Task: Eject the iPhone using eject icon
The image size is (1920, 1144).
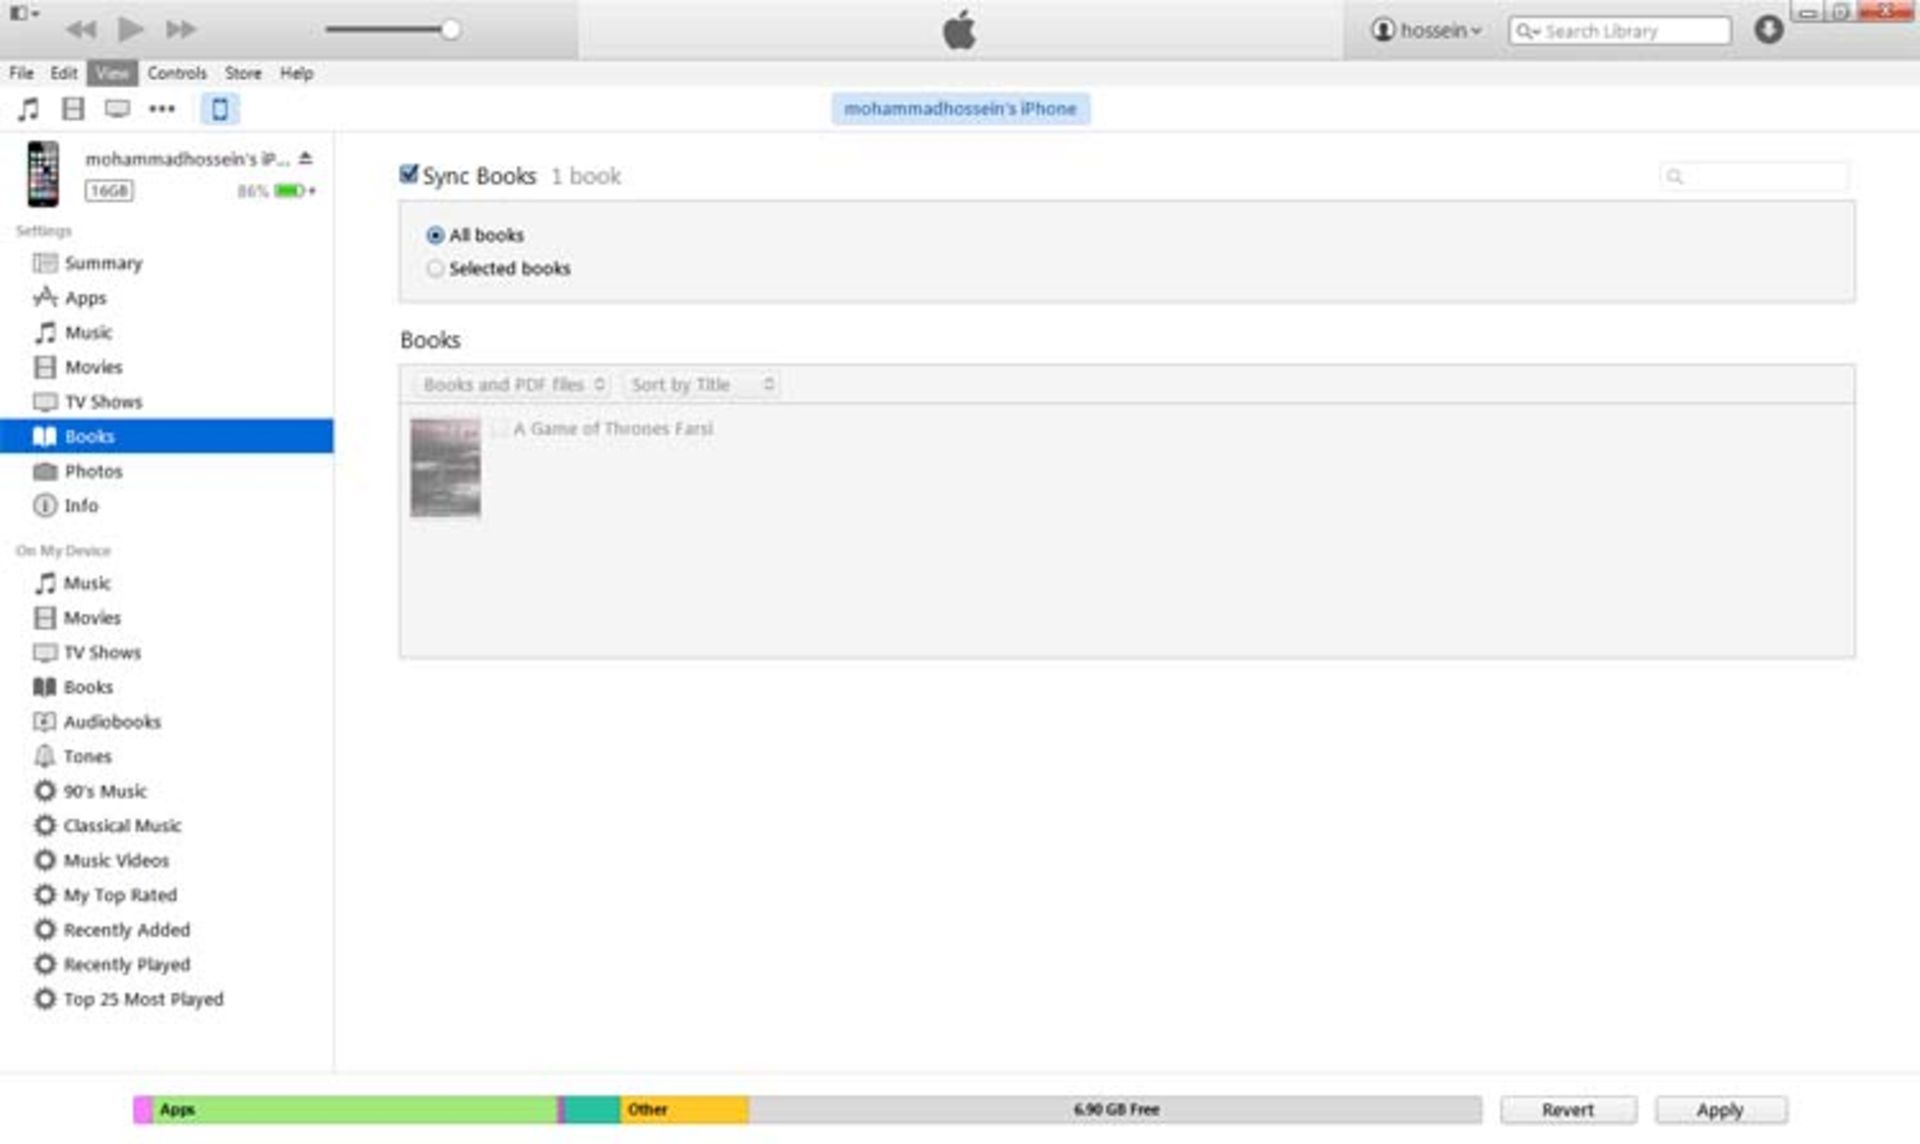Action: (x=306, y=158)
